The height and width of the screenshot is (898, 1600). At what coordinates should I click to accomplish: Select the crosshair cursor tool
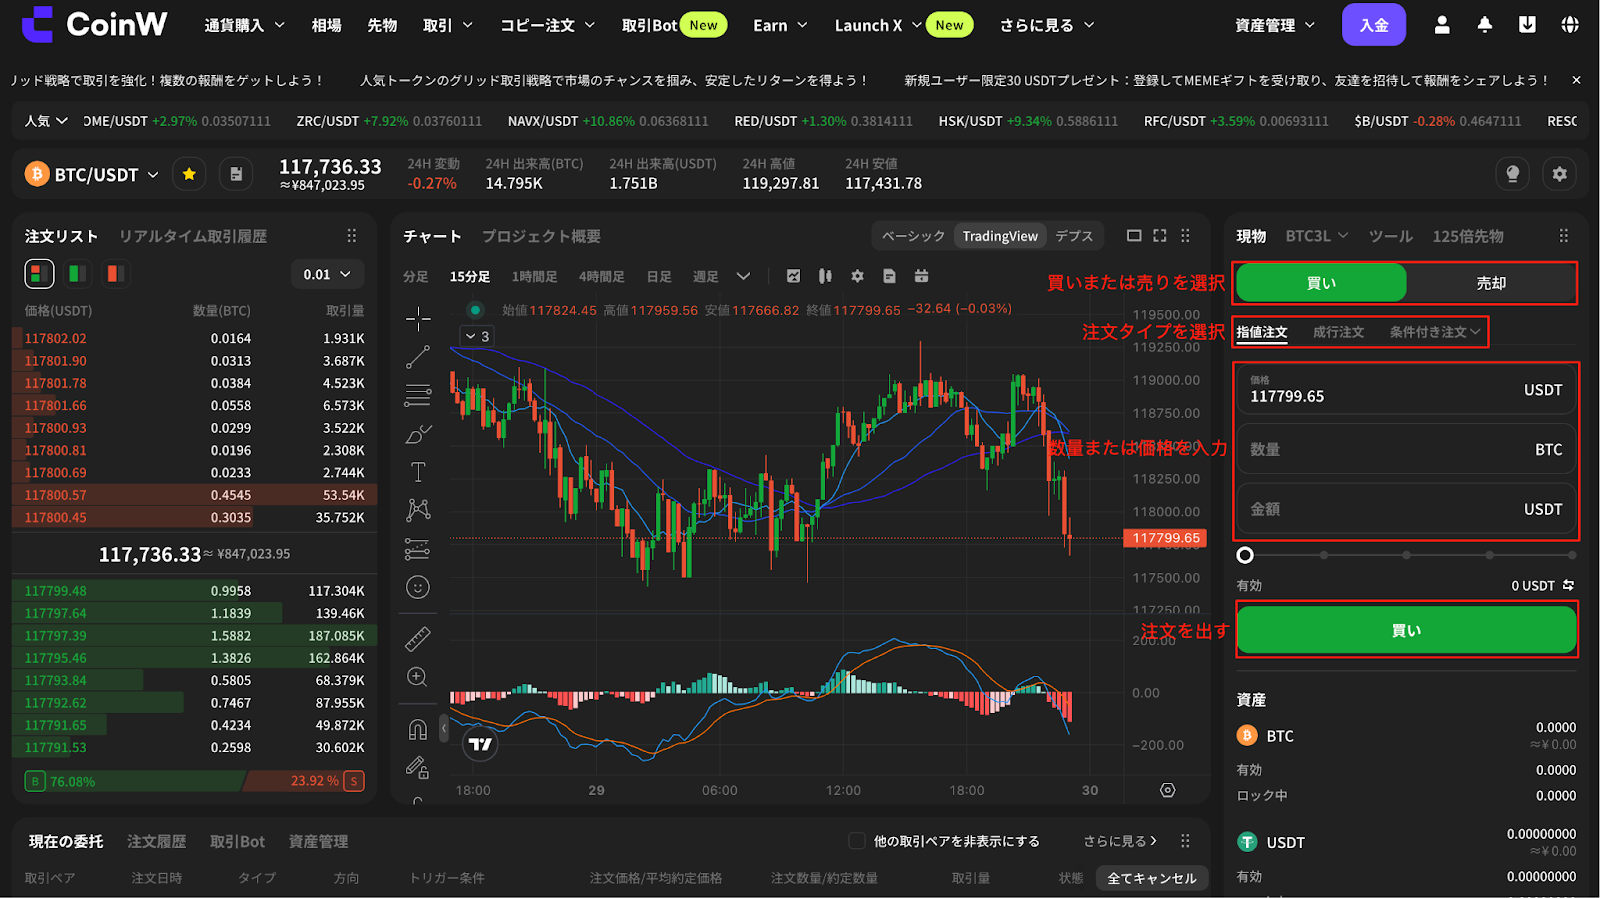[418, 319]
